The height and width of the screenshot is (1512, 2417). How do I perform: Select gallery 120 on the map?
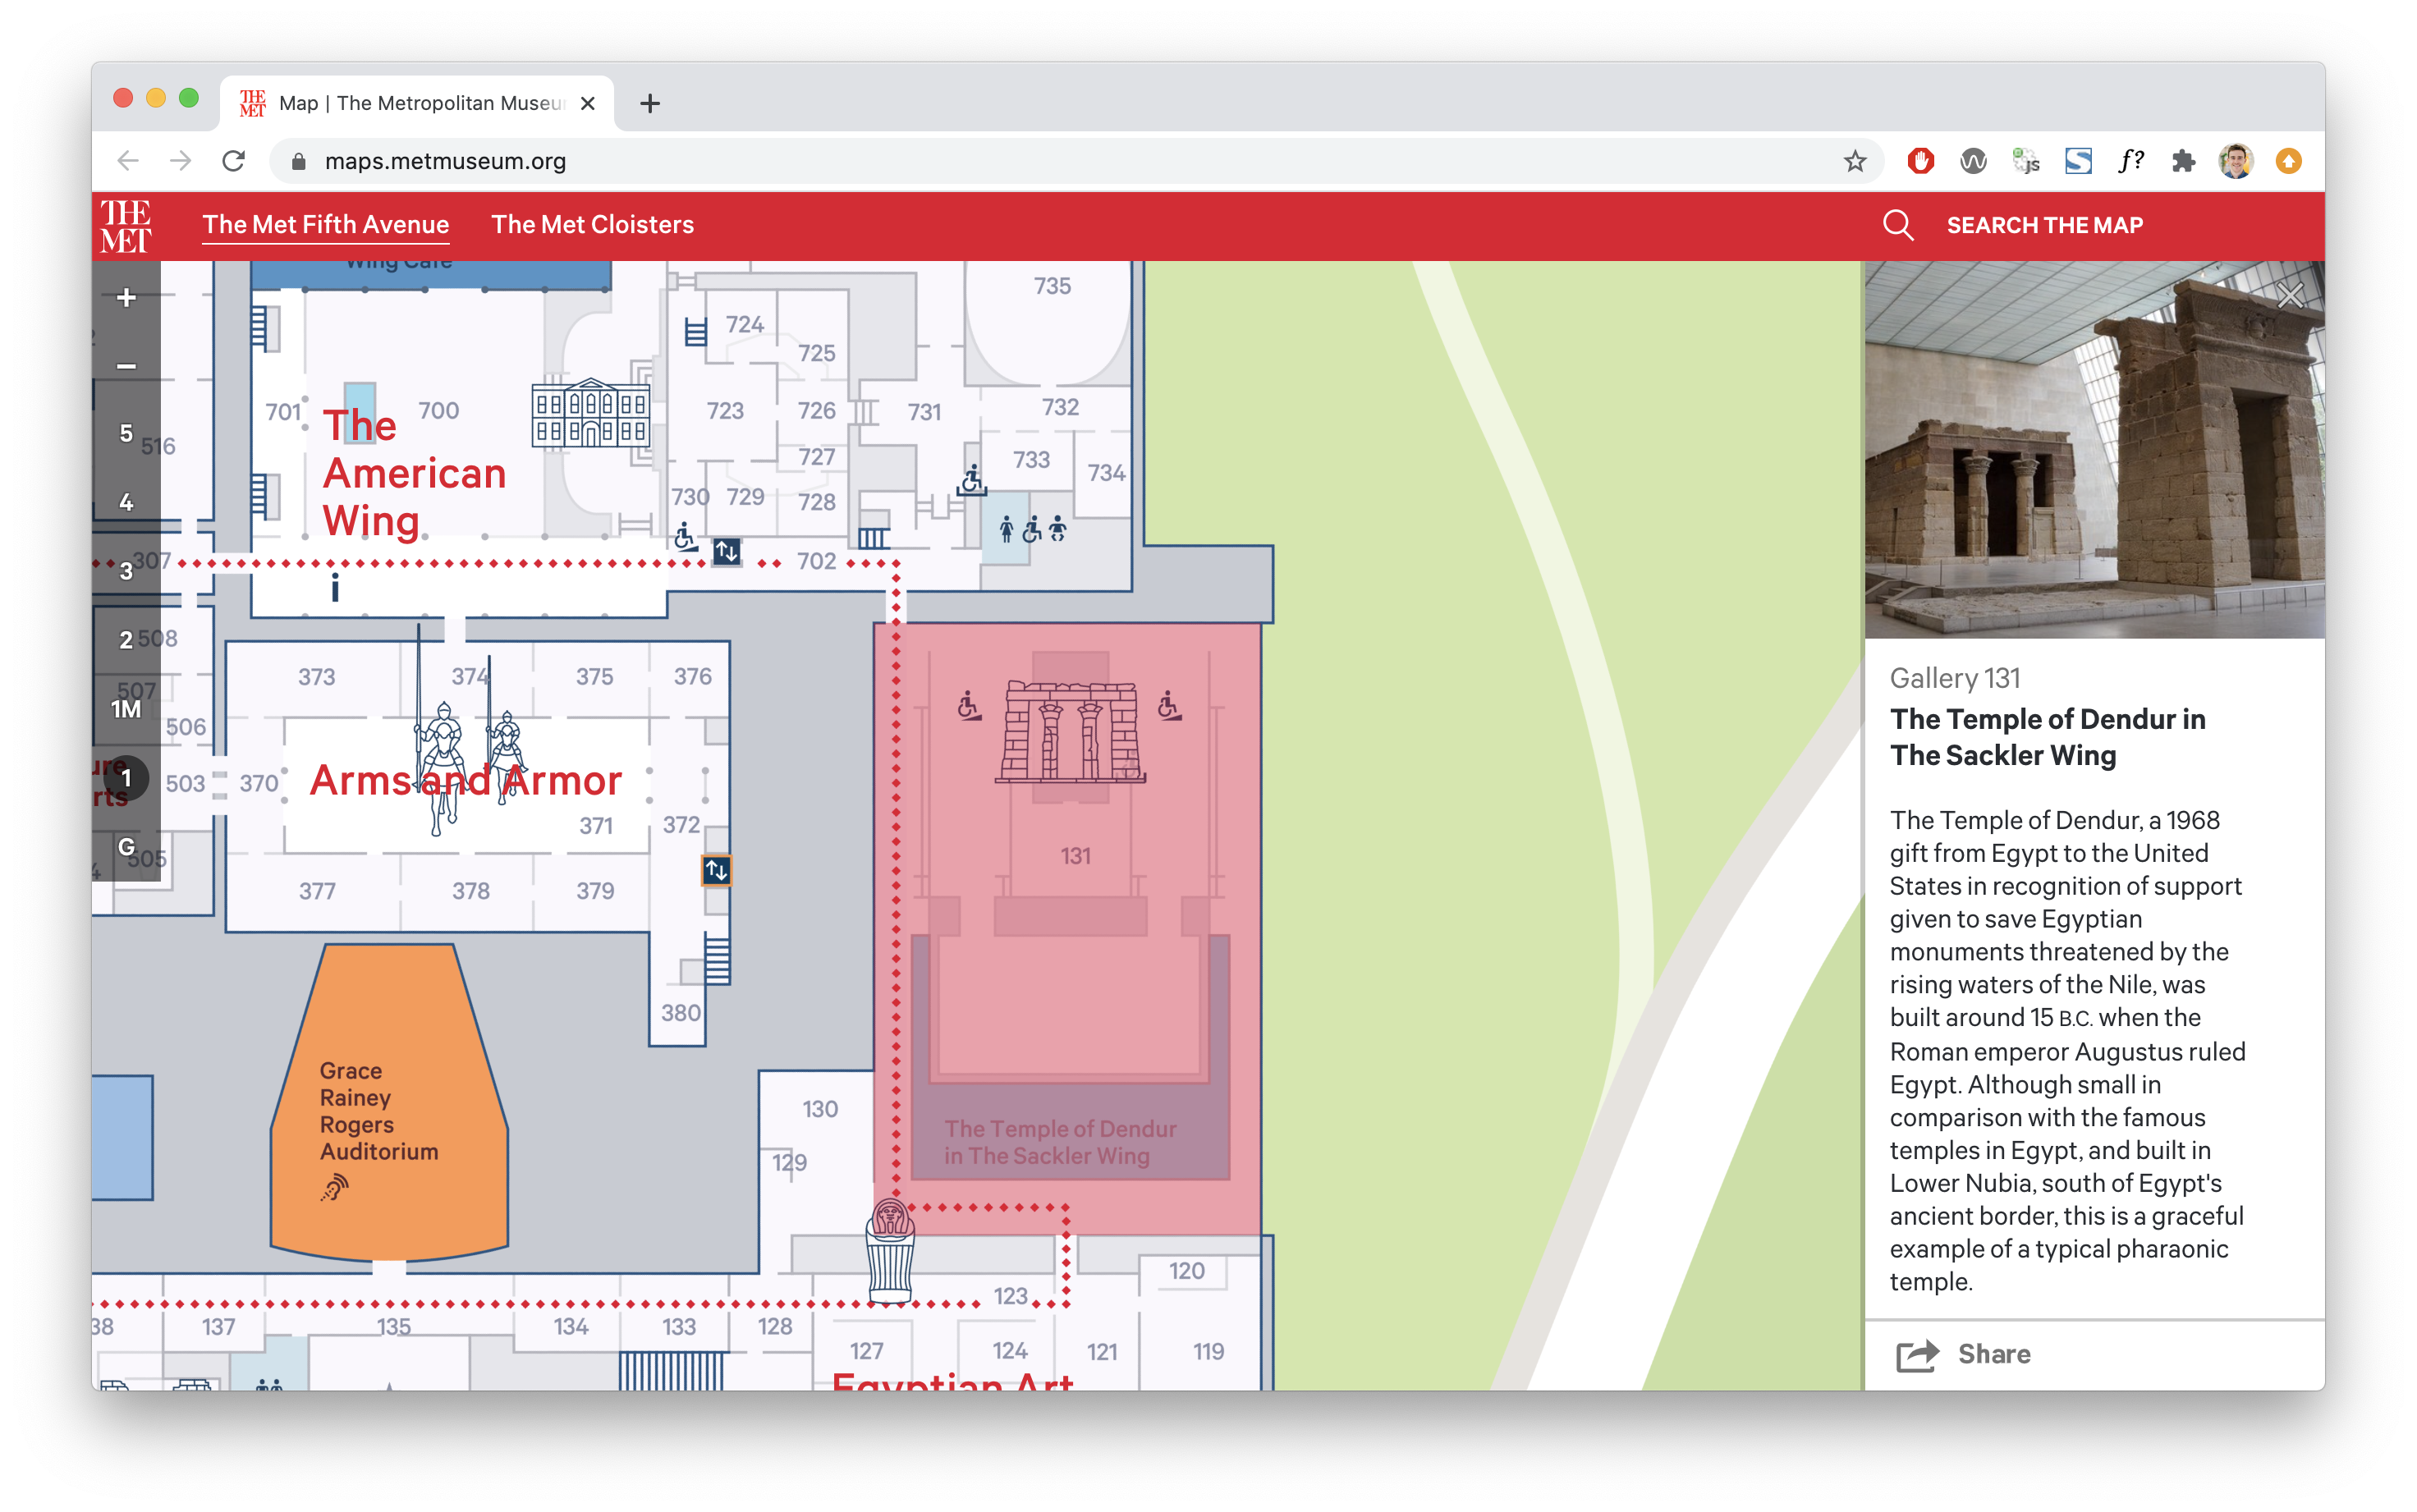pos(1187,1271)
